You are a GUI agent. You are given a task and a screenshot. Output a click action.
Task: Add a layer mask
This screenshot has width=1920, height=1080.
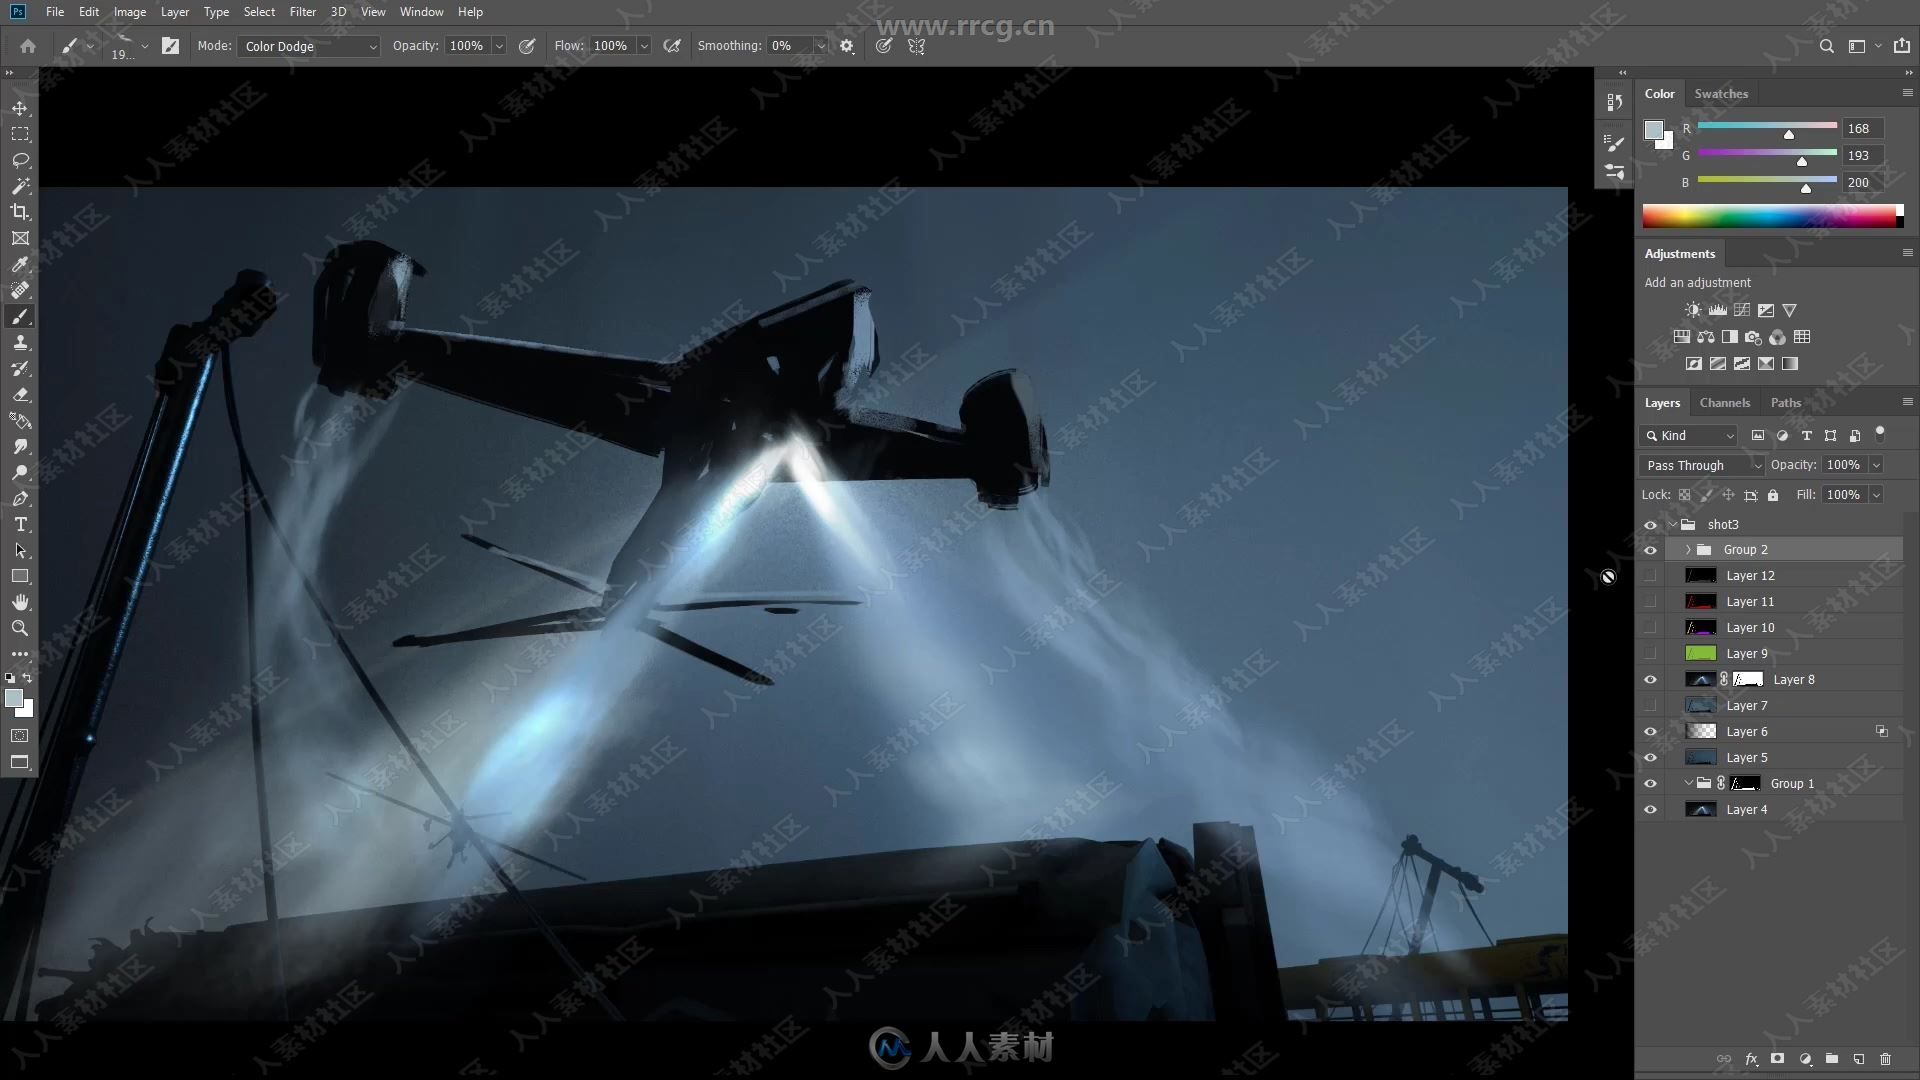click(1777, 1059)
